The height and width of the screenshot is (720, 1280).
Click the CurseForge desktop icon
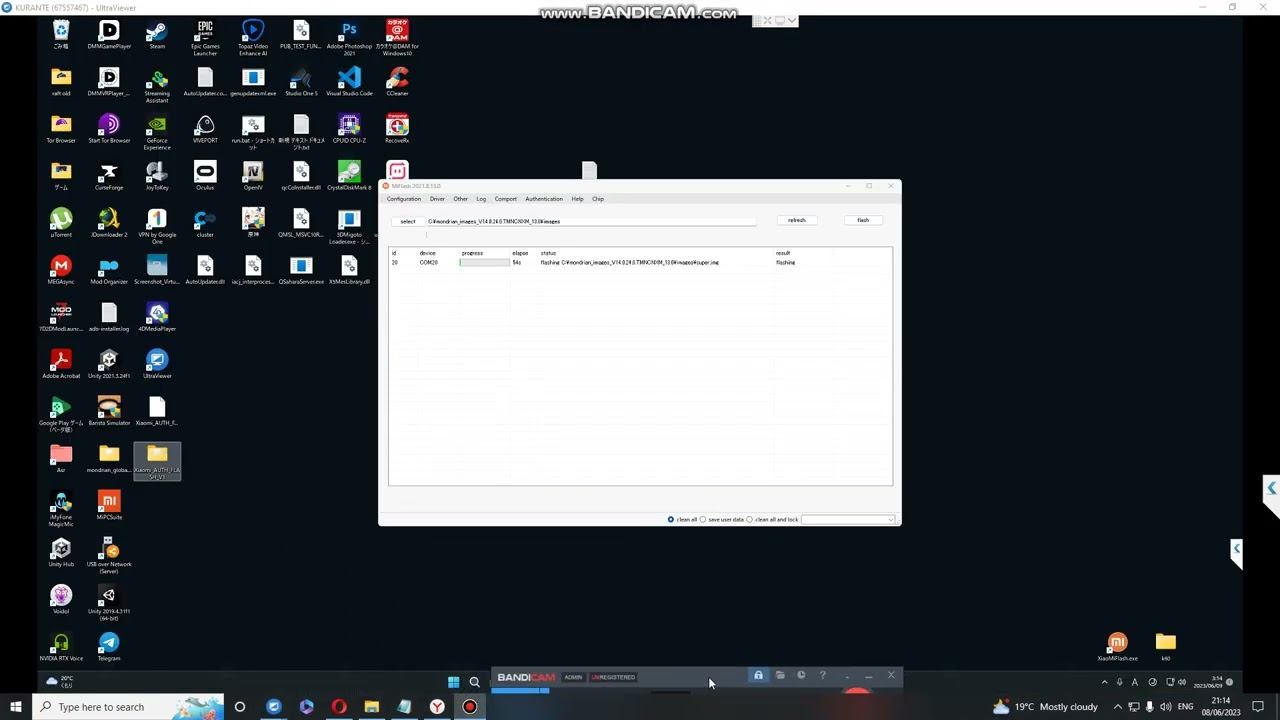click(109, 176)
